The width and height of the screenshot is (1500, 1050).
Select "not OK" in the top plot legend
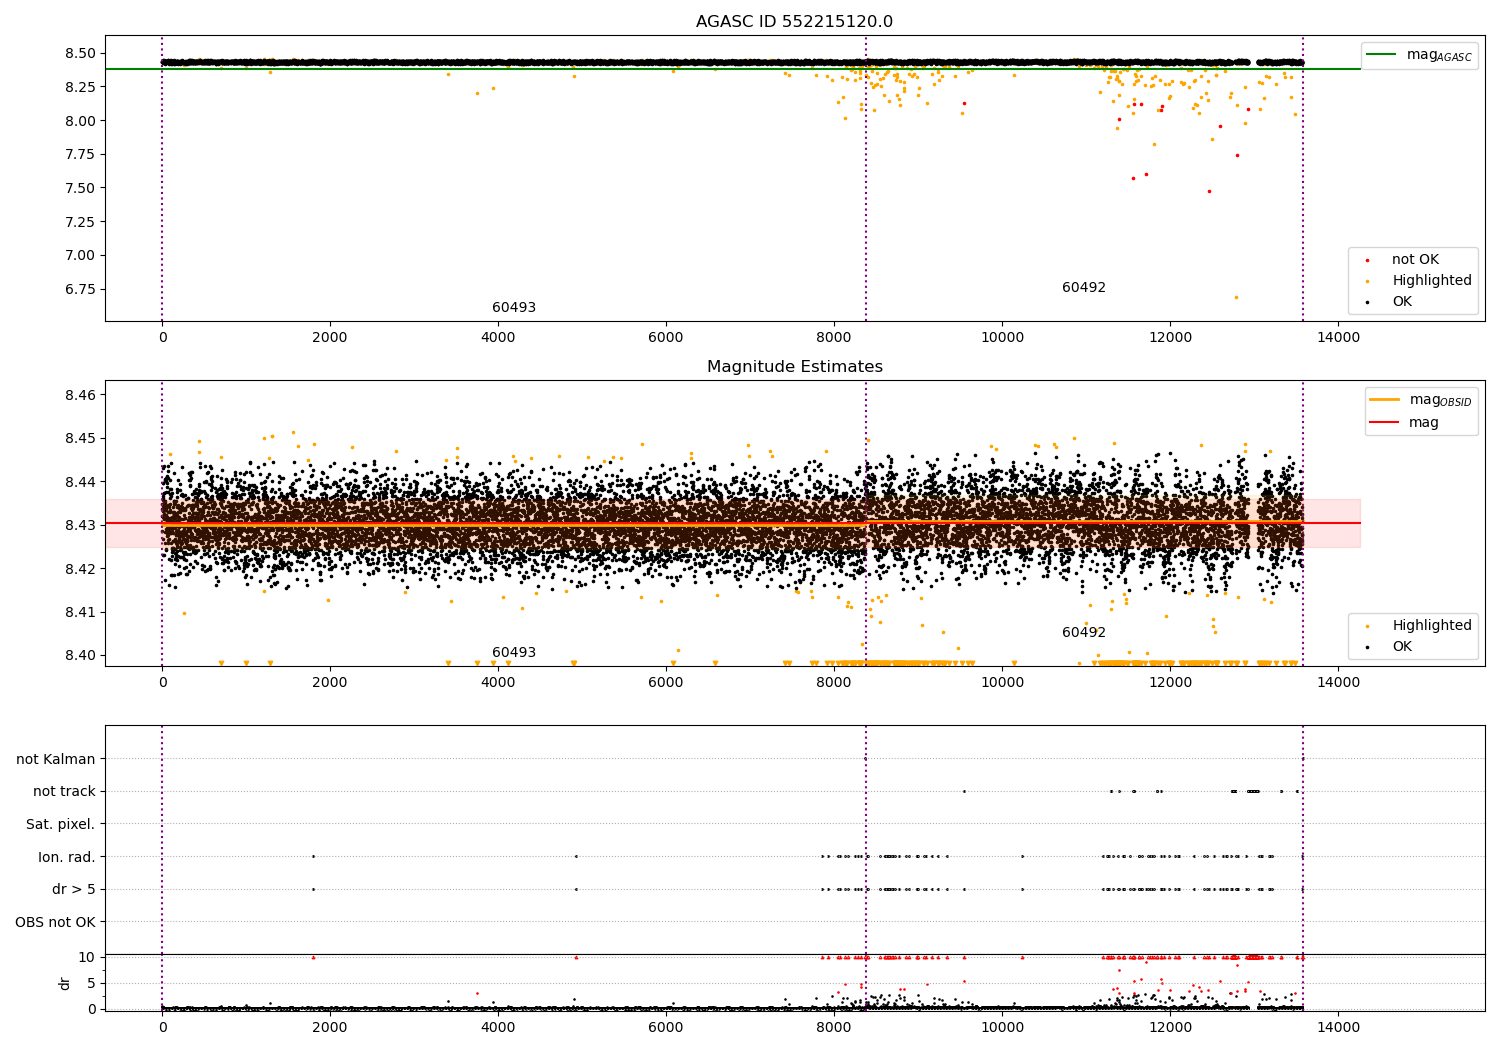click(x=1415, y=260)
